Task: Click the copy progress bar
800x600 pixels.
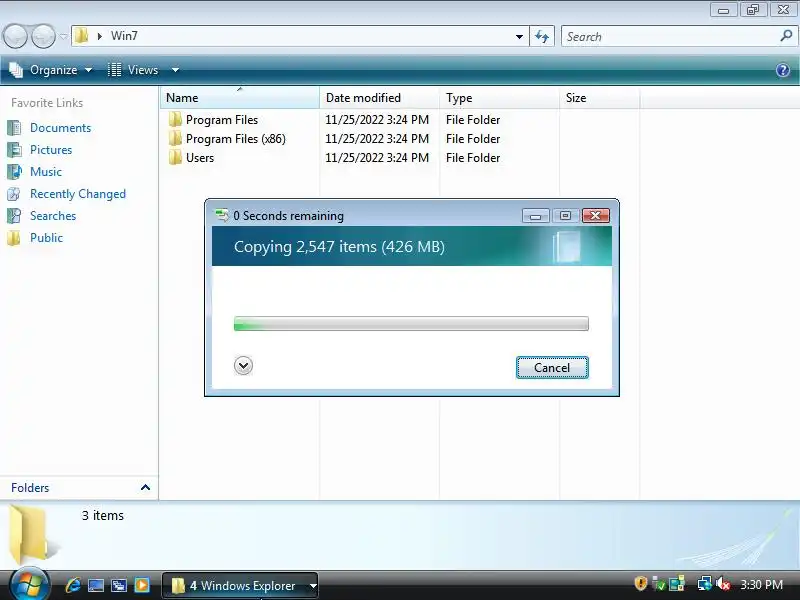Action: tap(411, 323)
